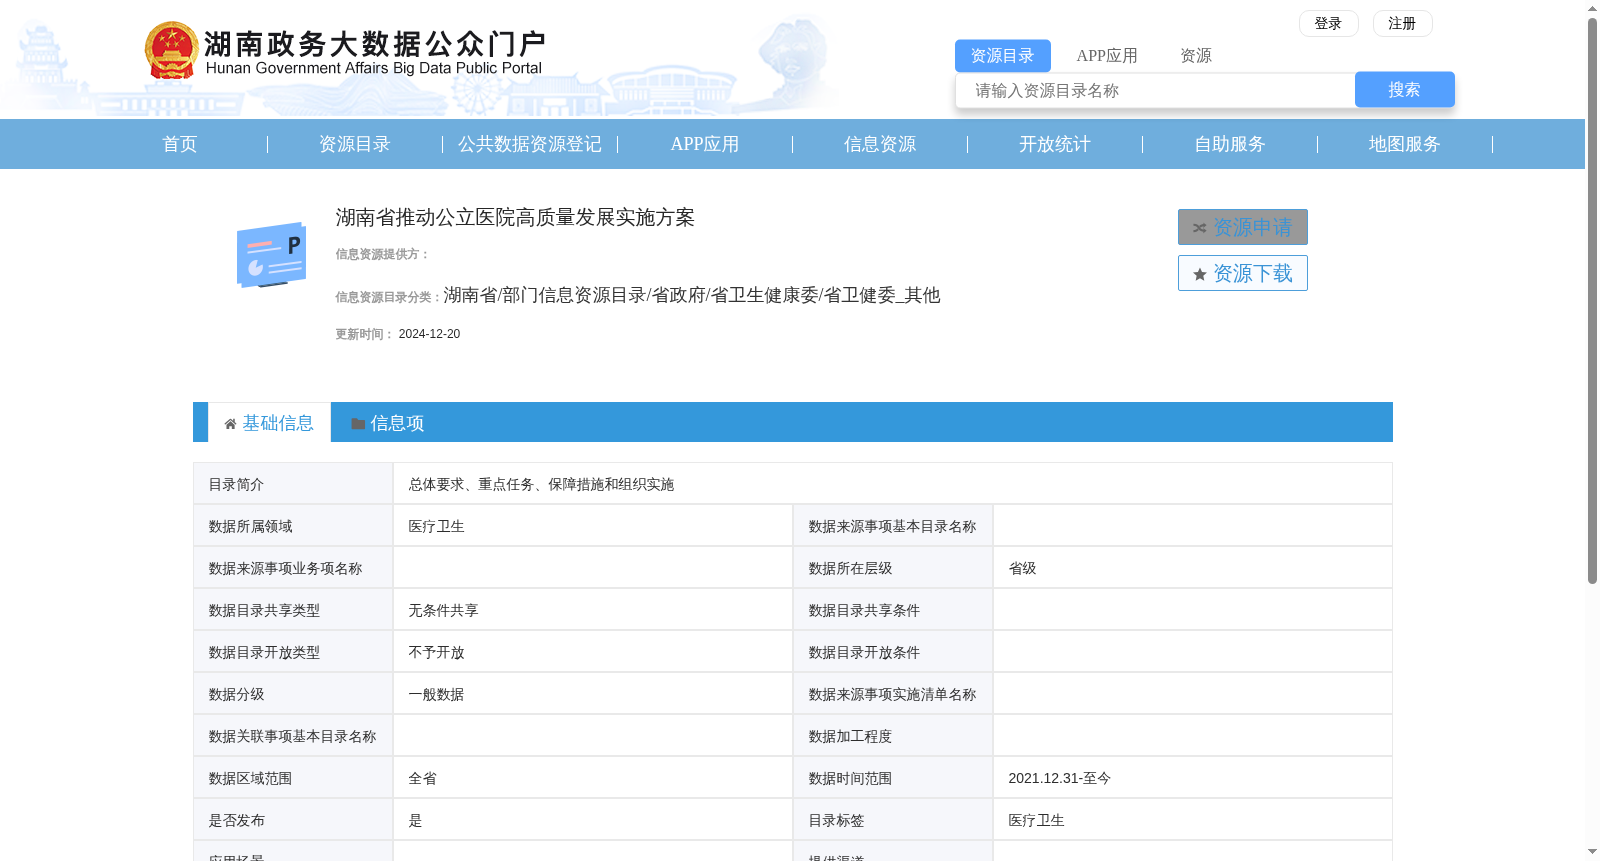Click the value 总体要求、重点任务、保障措施和组织实施
This screenshot has width=1600, height=861.
pyautogui.click(x=541, y=484)
